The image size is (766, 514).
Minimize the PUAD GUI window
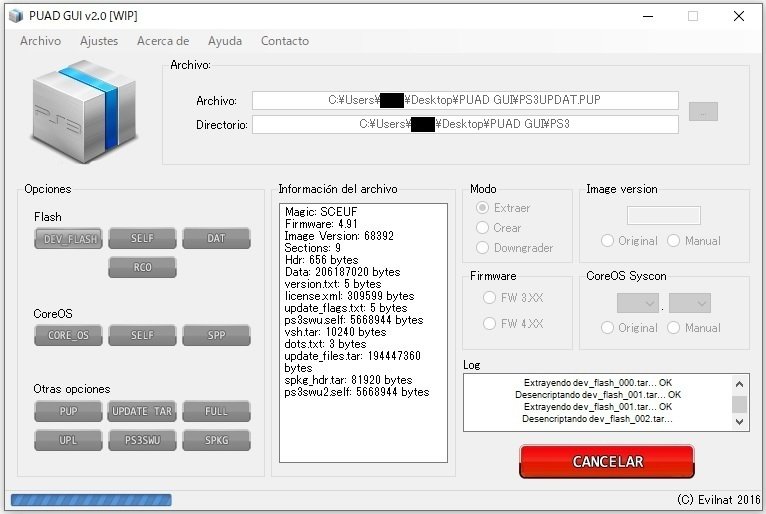tap(648, 16)
